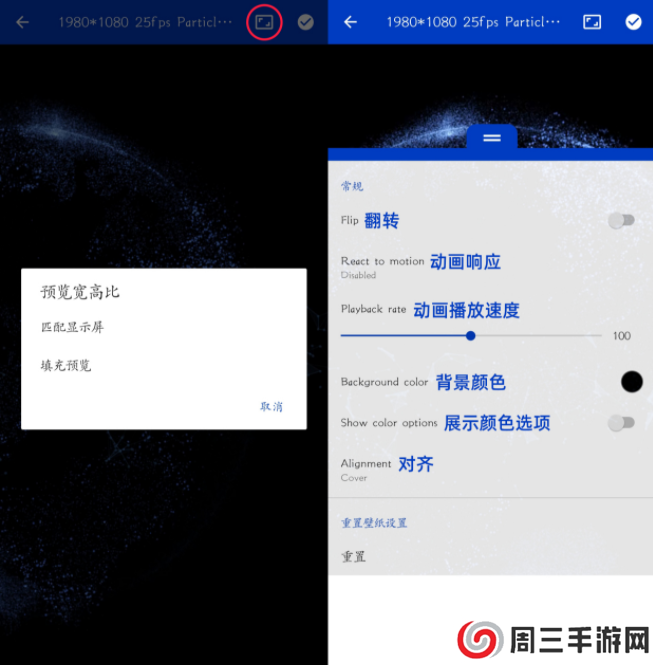
Task: Click the 常规 section header
Action: 352,186
